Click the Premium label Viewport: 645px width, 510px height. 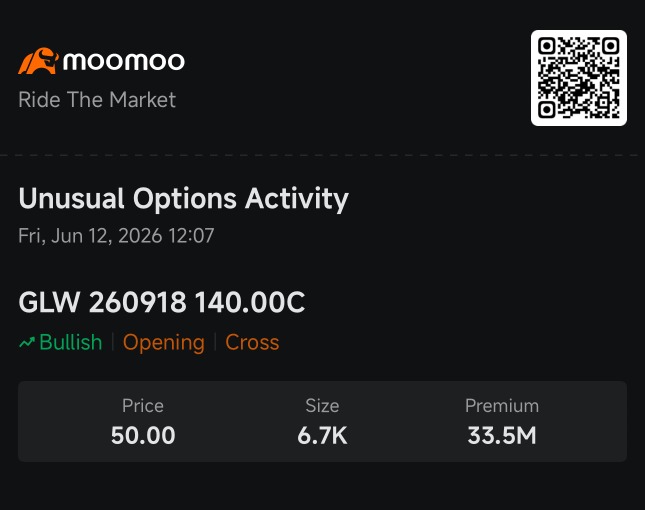[x=502, y=406]
